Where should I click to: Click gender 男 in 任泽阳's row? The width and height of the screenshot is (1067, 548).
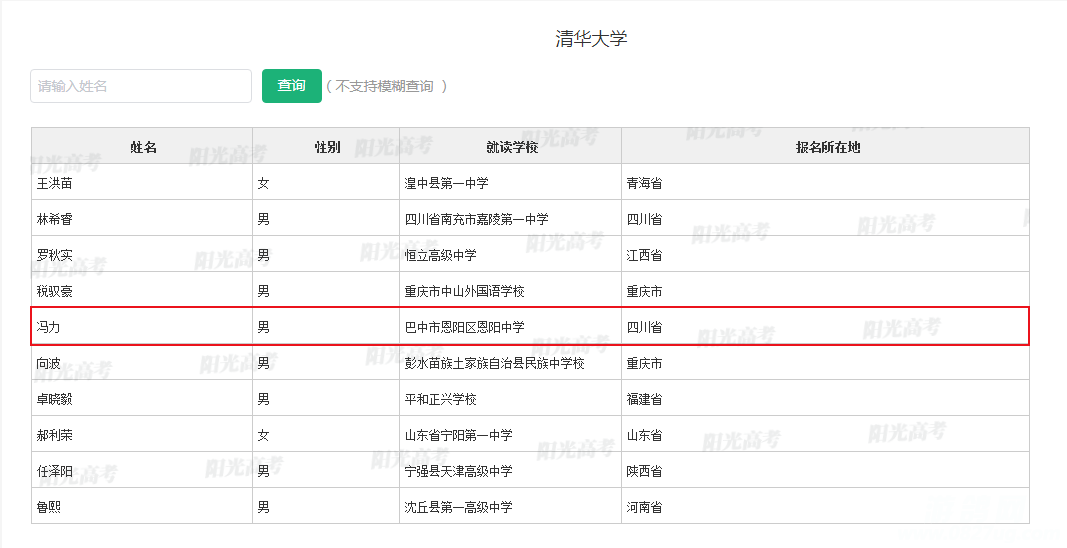coord(263,471)
